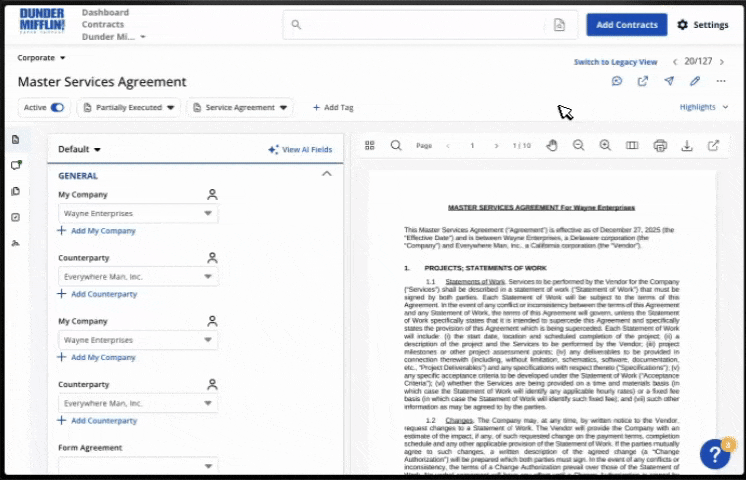Image resolution: width=746 pixels, height=480 pixels.
Task: Print the document using printer icon
Action: [660, 146]
